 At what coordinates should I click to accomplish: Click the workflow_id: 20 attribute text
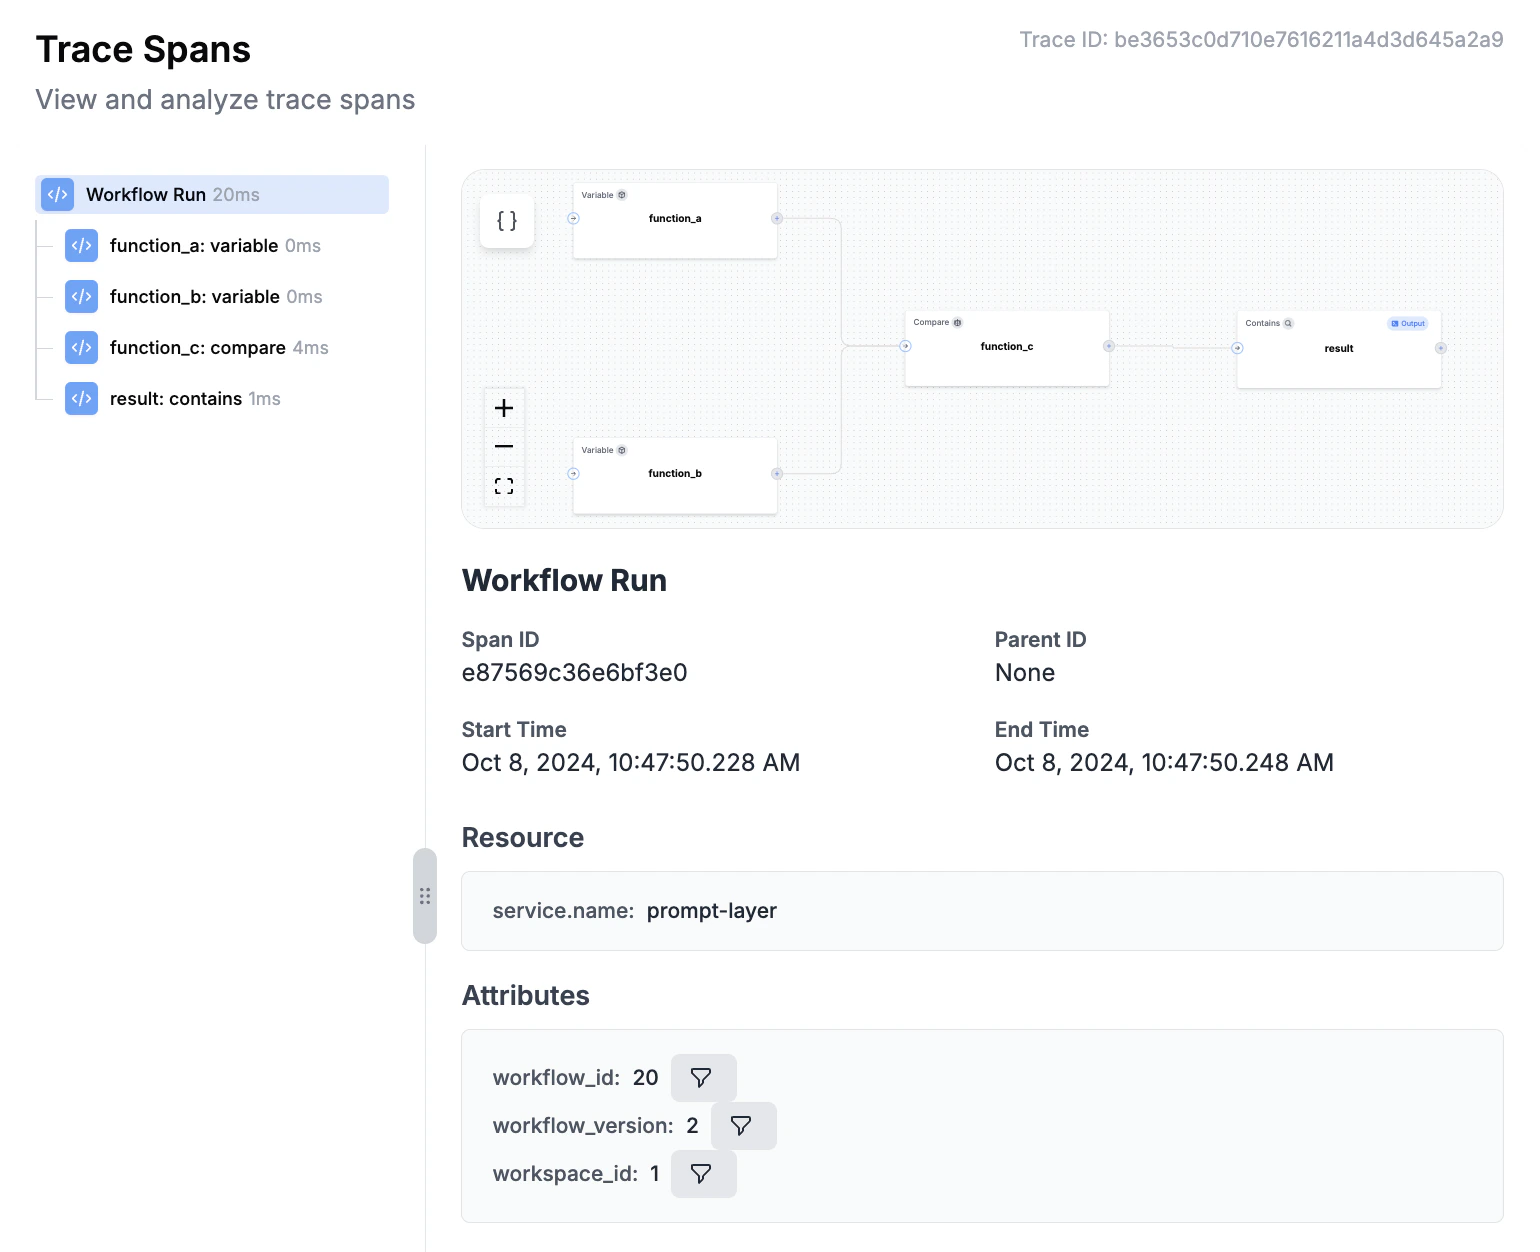[575, 1078]
